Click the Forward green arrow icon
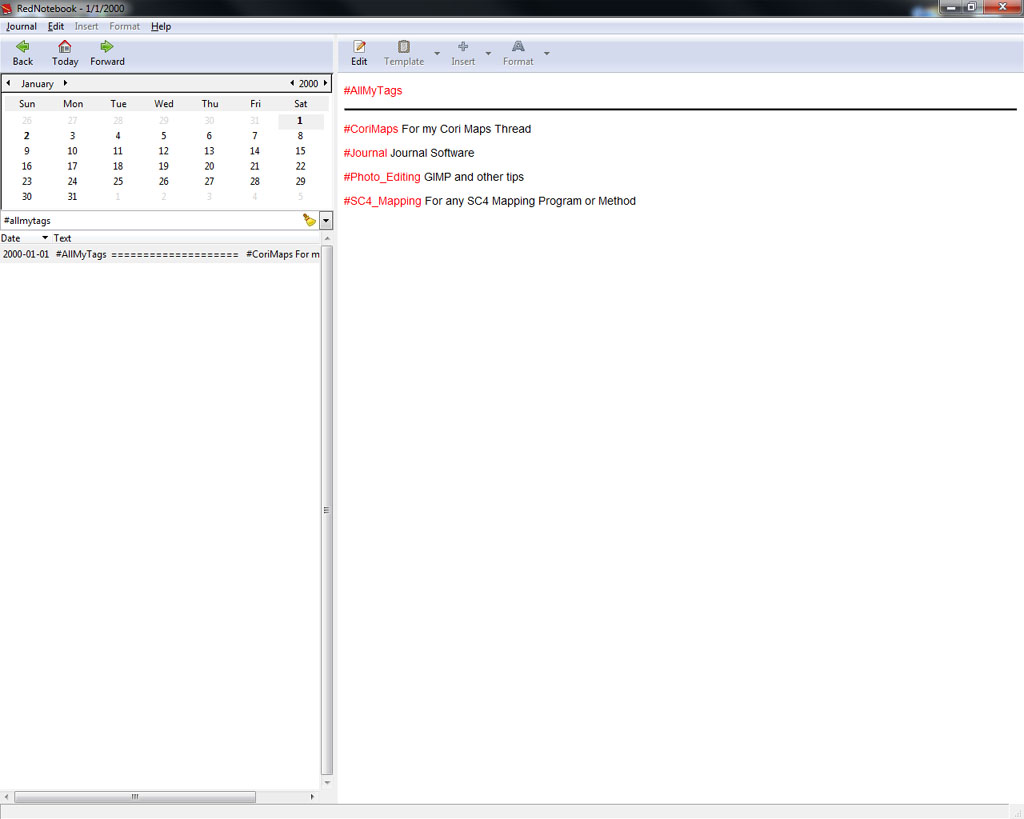Image resolution: width=1024 pixels, height=819 pixels. coord(106,46)
